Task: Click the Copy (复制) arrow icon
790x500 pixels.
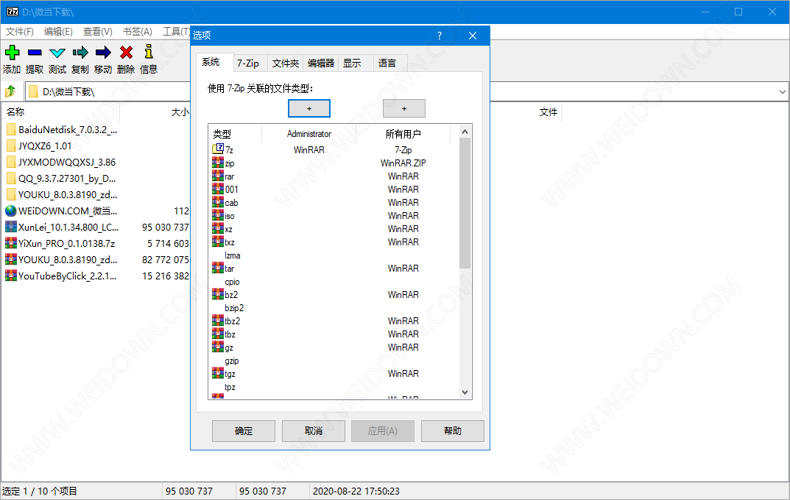Action: click(x=80, y=52)
